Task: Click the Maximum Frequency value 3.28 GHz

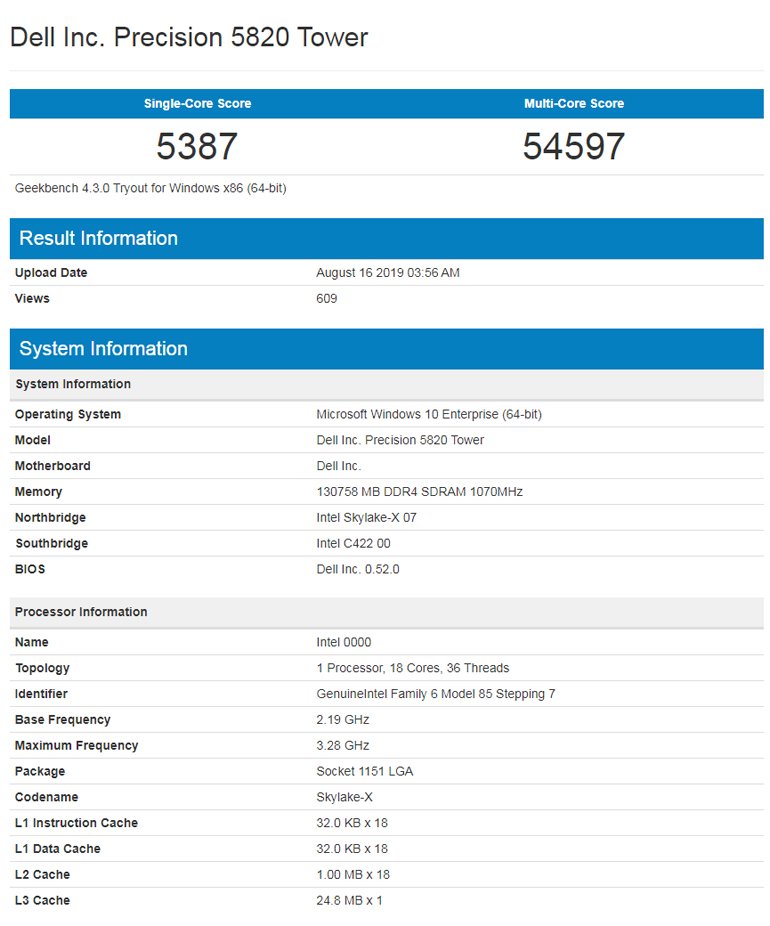Action: click(x=343, y=746)
